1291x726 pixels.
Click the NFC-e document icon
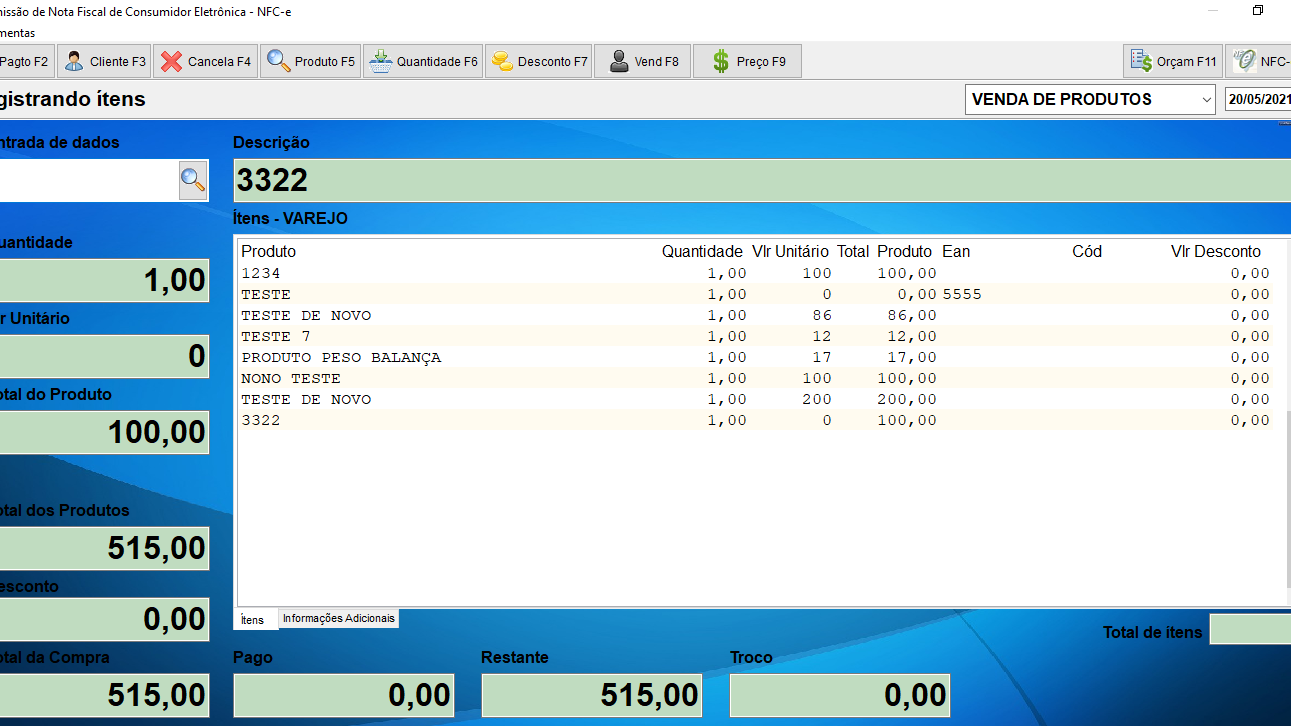click(1244, 61)
